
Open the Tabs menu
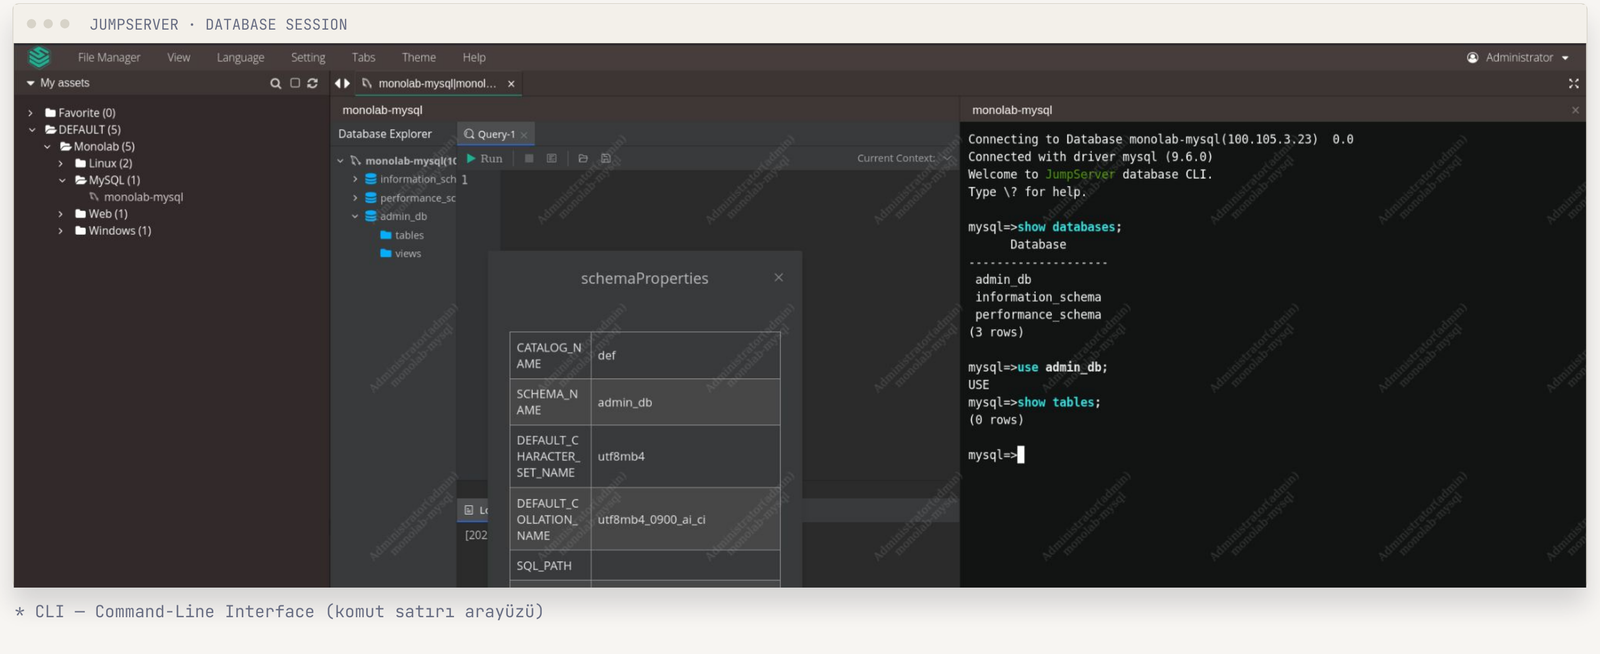[x=364, y=57]
